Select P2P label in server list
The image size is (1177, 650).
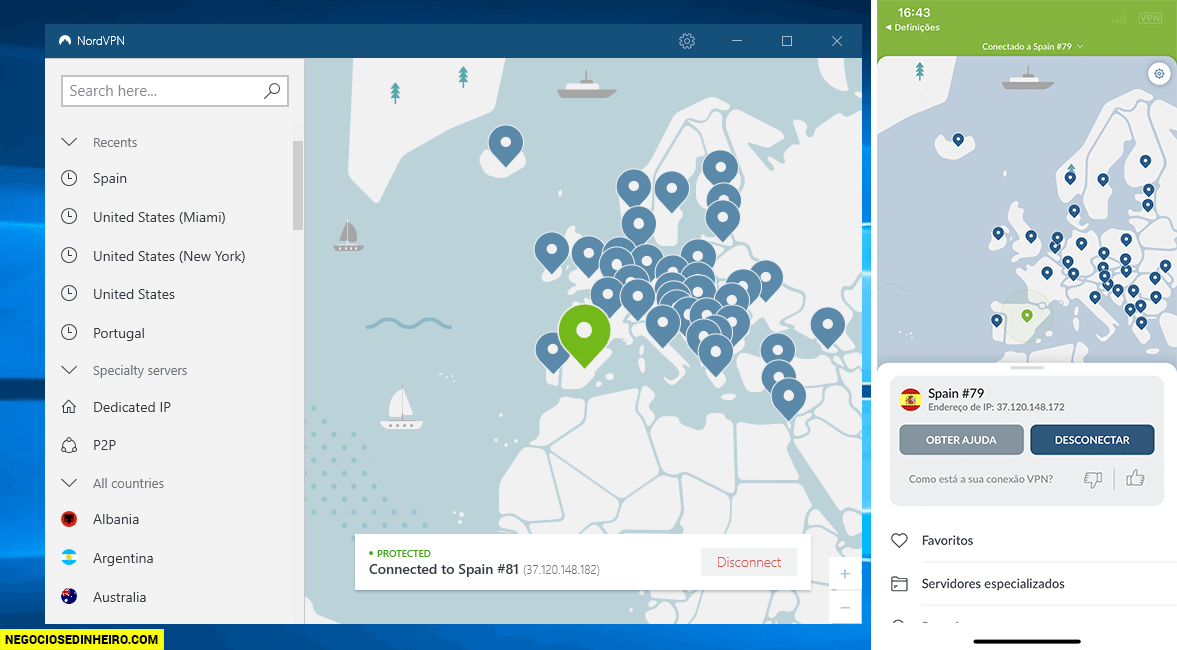(x=104, y=445)
